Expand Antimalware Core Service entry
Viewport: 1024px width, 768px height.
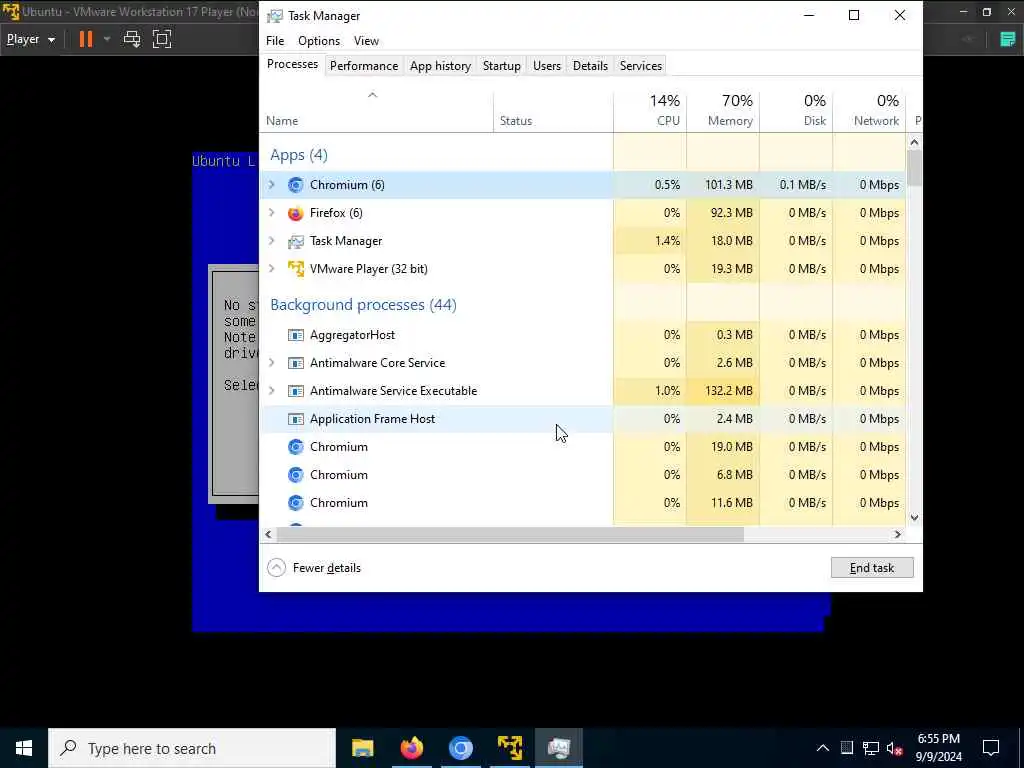[272, 363]
